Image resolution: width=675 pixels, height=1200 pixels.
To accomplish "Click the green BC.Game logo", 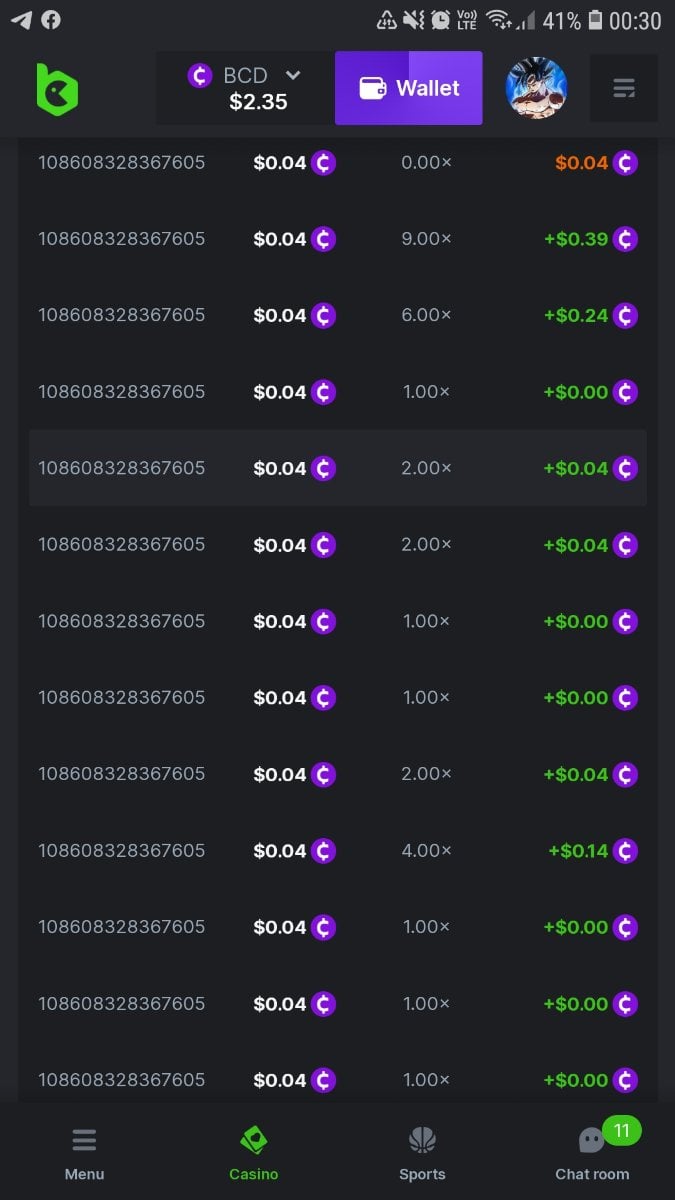I will [x=57, y=89].
